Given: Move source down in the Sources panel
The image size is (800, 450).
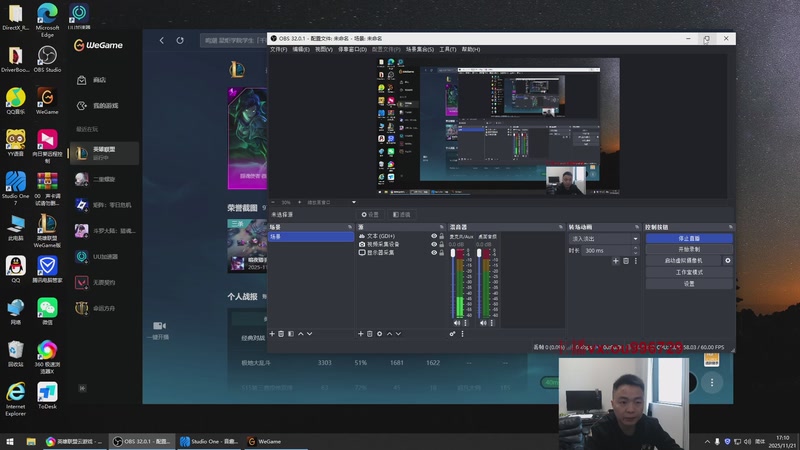Looking at the screenshot, I should [x=398, y=334].
